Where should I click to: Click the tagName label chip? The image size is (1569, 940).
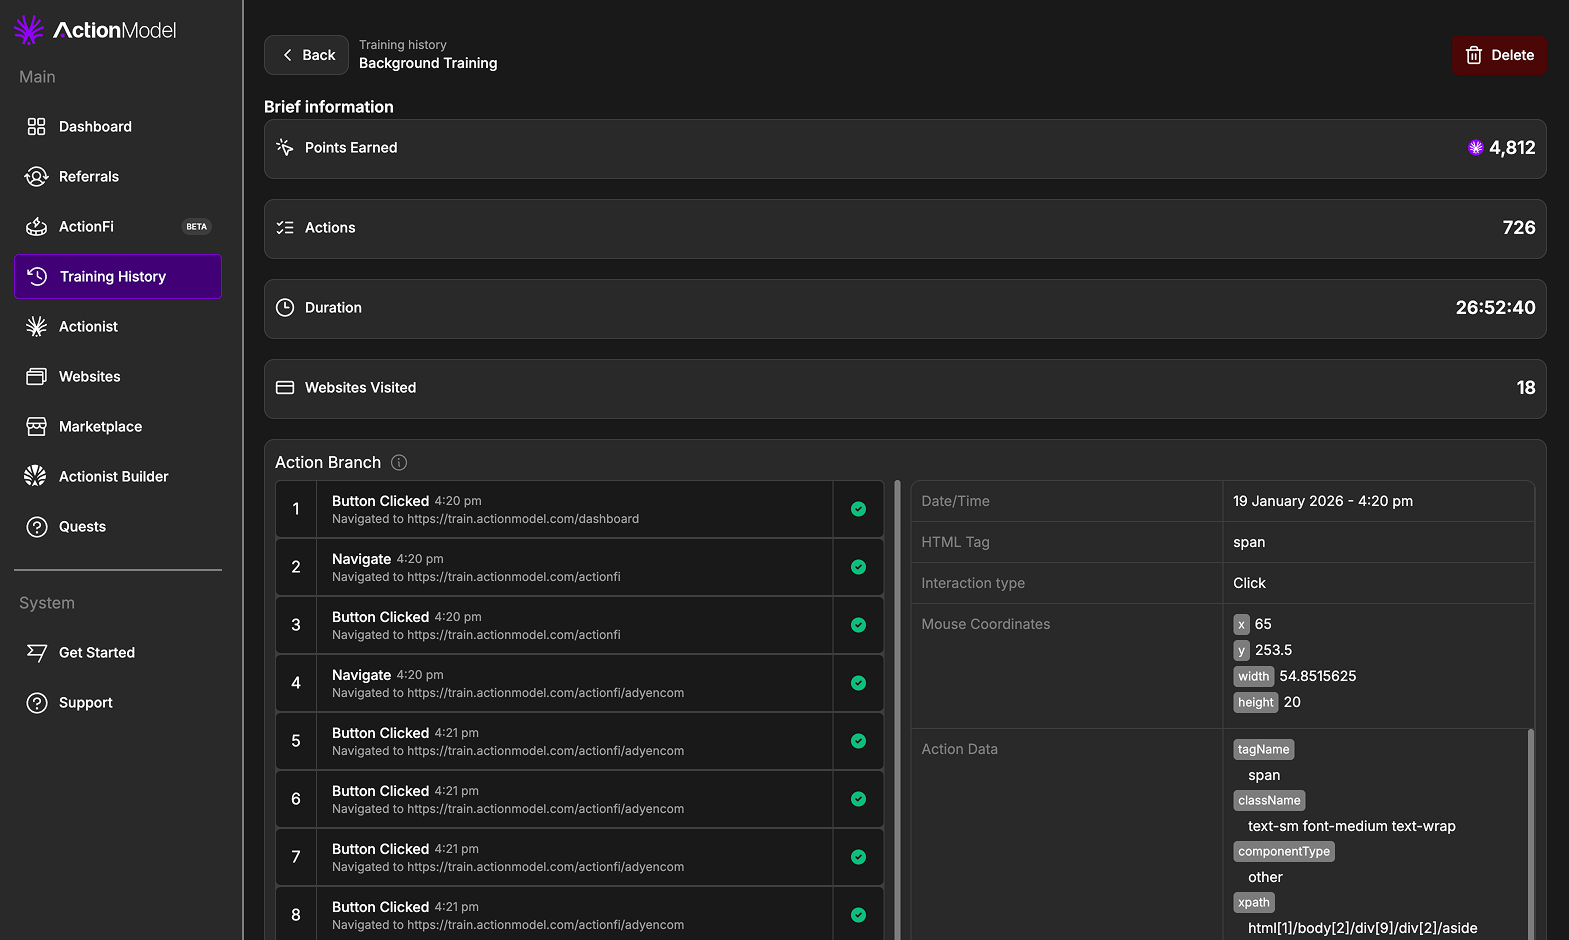1264,749
